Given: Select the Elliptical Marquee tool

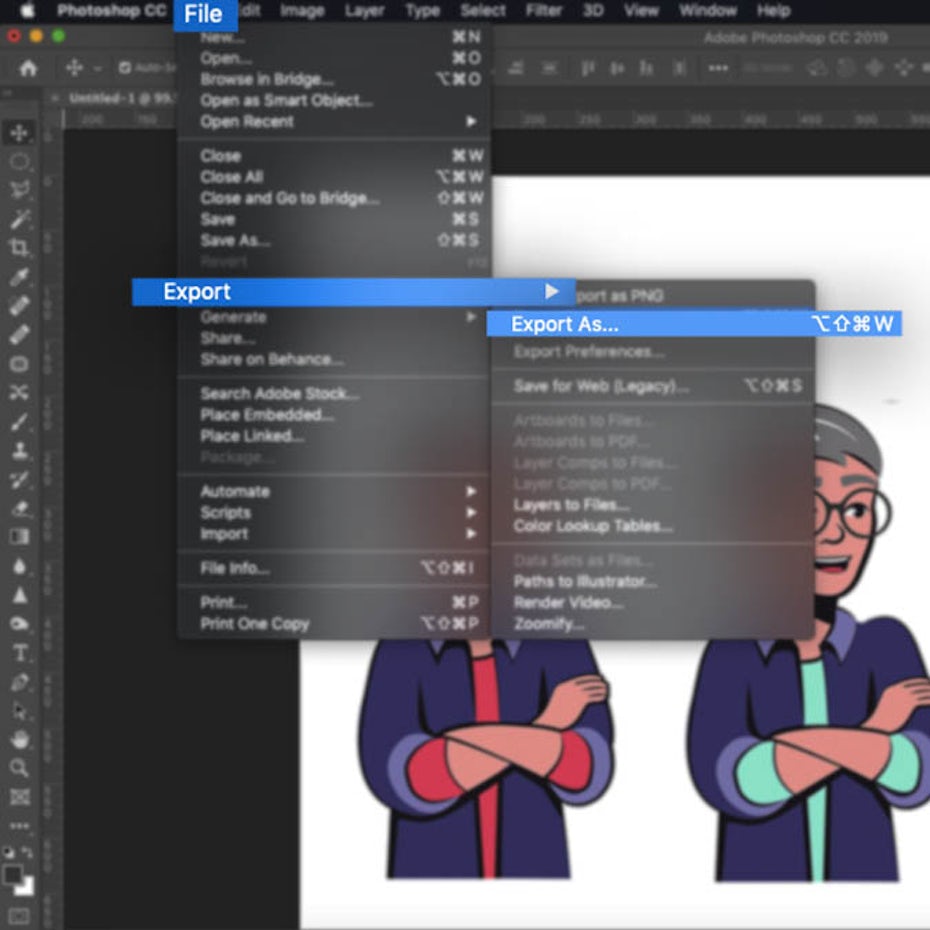Looking at the screenshot, I should coord(19,162).
